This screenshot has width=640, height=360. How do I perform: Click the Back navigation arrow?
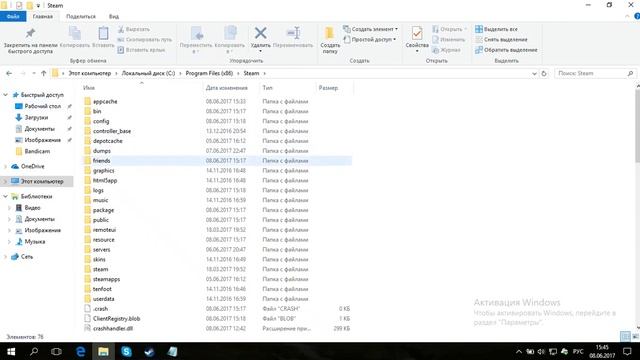pyautogui.click(x=9, y=73)
